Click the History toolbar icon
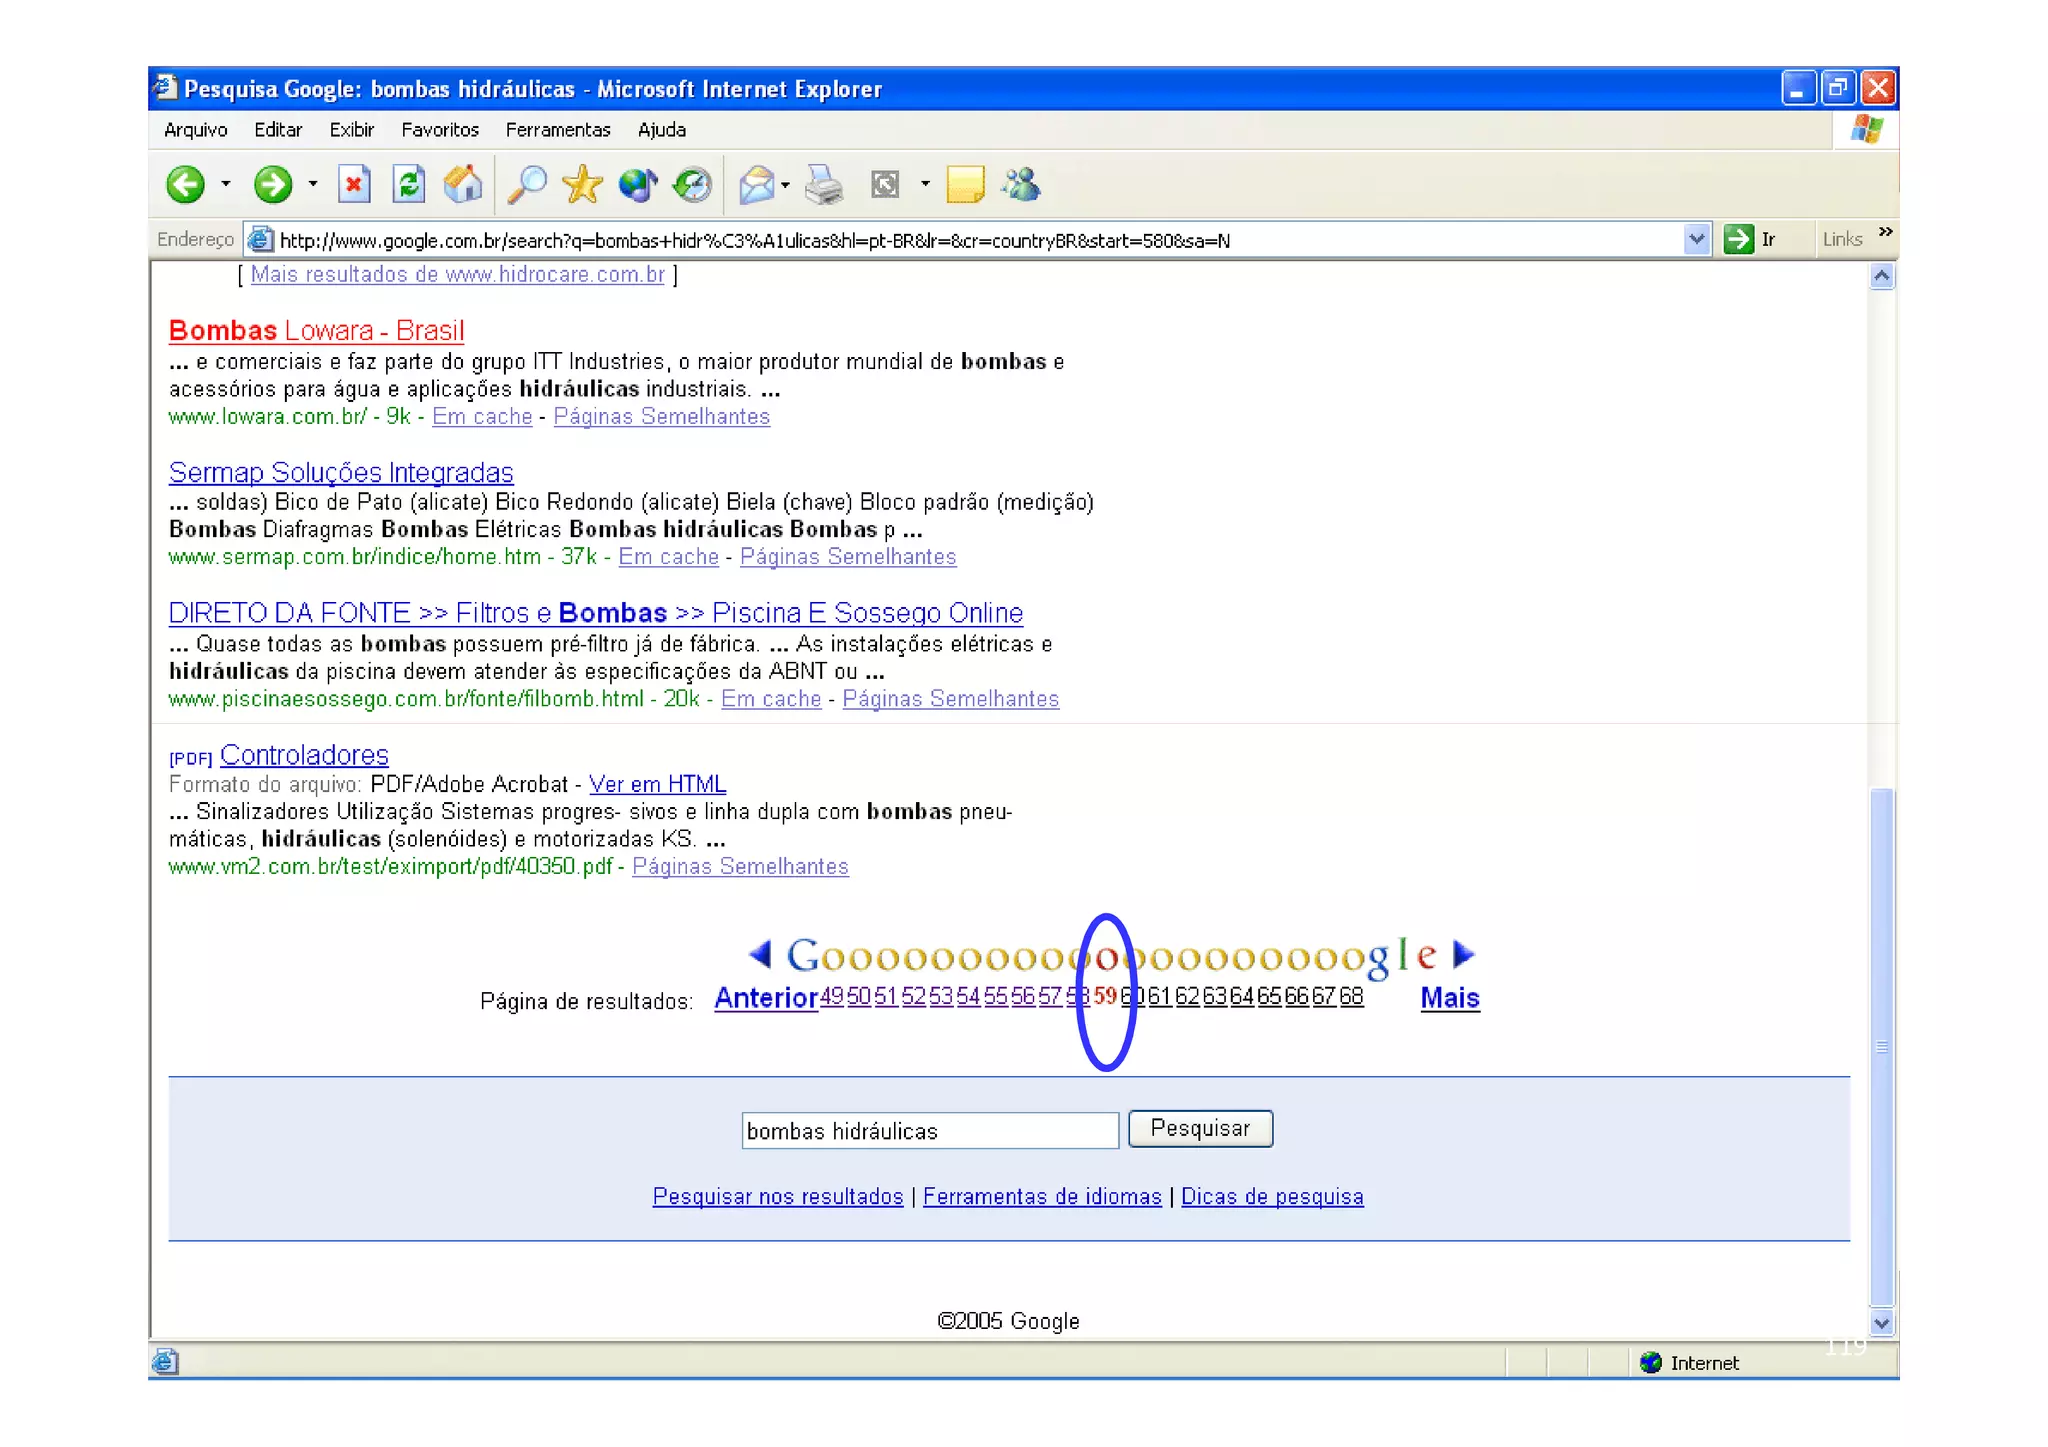The height and width of the screenshot is (1447, 2048). pos(692,185)
